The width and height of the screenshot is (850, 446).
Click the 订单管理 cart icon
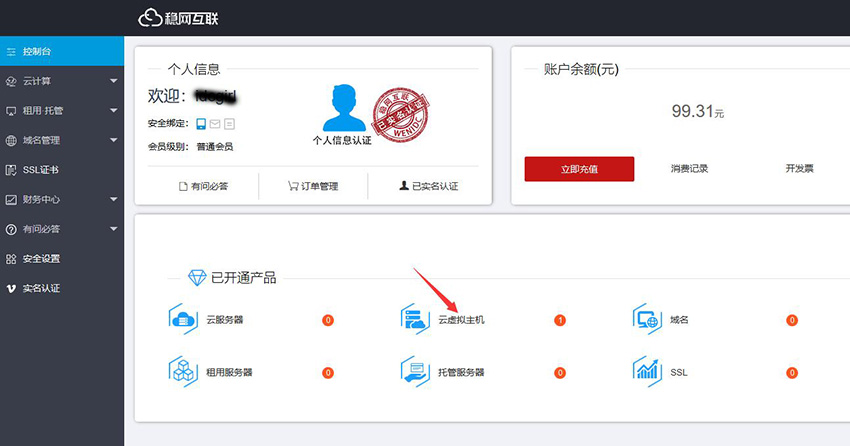tap(293, 186)
